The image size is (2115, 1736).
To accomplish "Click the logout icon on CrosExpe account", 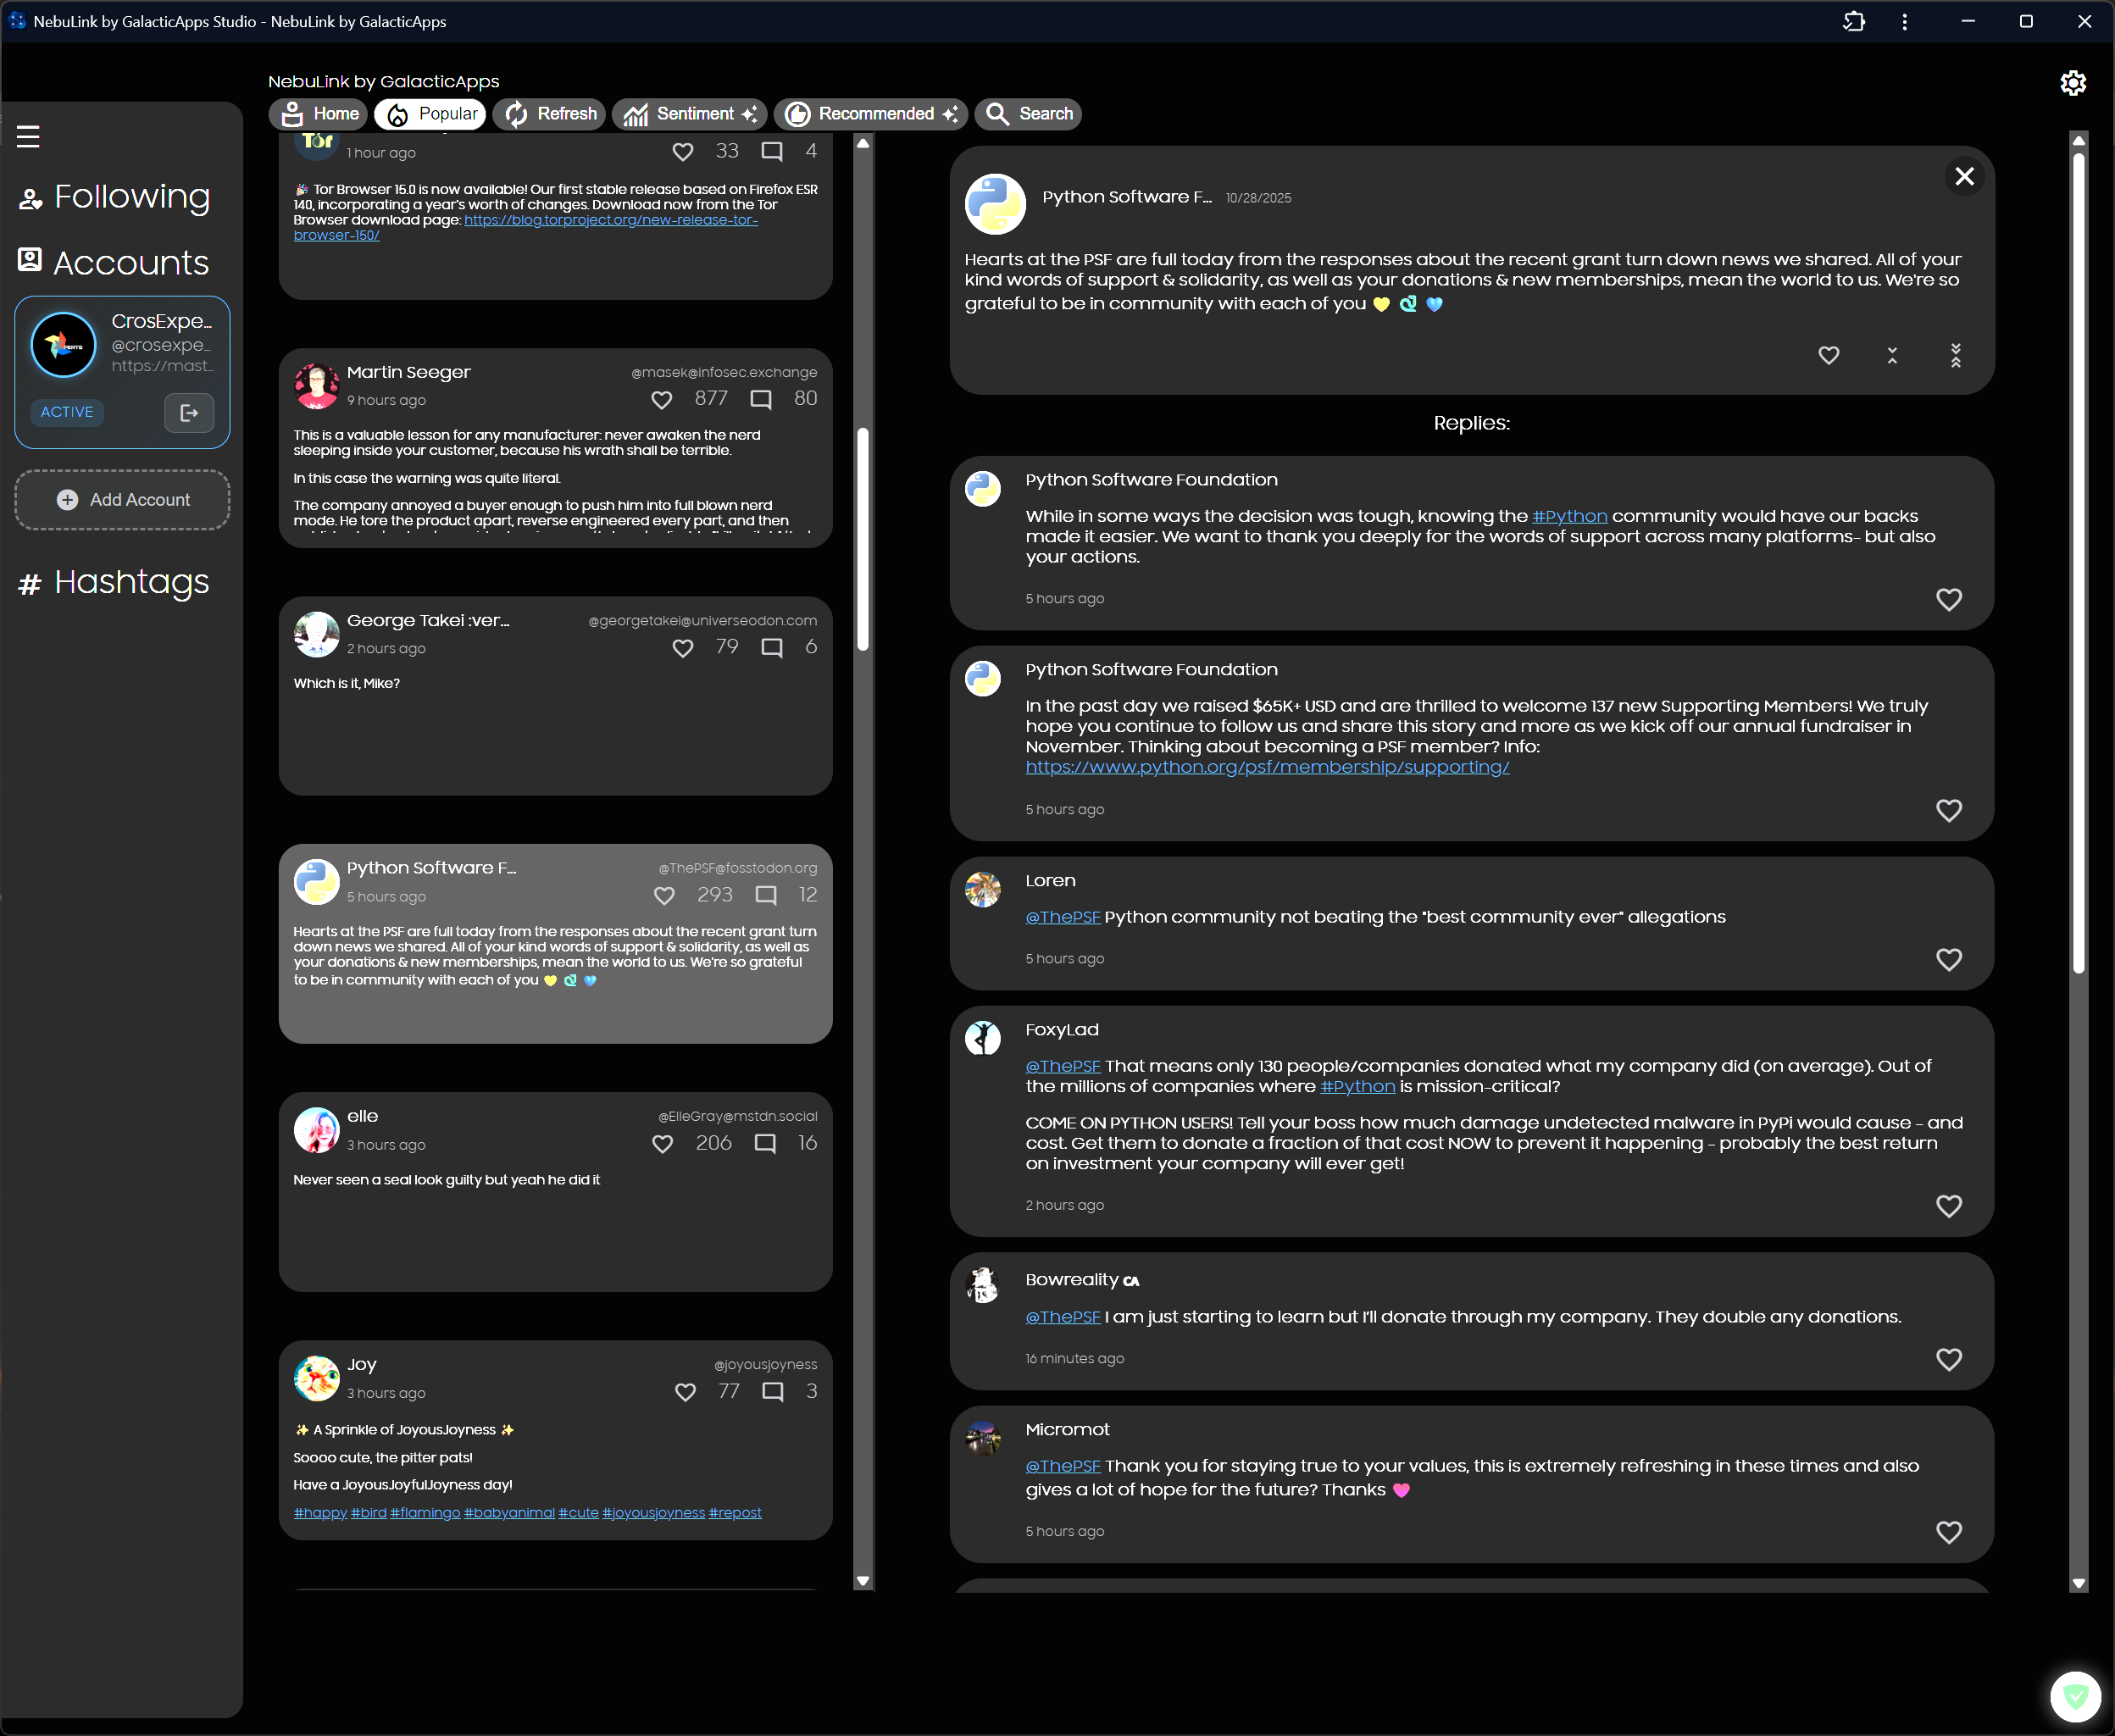I will [x=189, y=412].
